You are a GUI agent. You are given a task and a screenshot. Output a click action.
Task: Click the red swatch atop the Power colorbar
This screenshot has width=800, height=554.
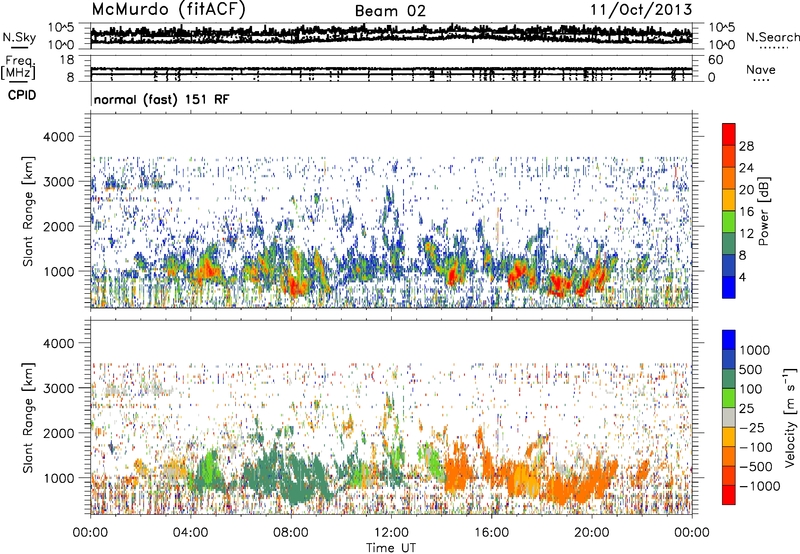point(729,134)
